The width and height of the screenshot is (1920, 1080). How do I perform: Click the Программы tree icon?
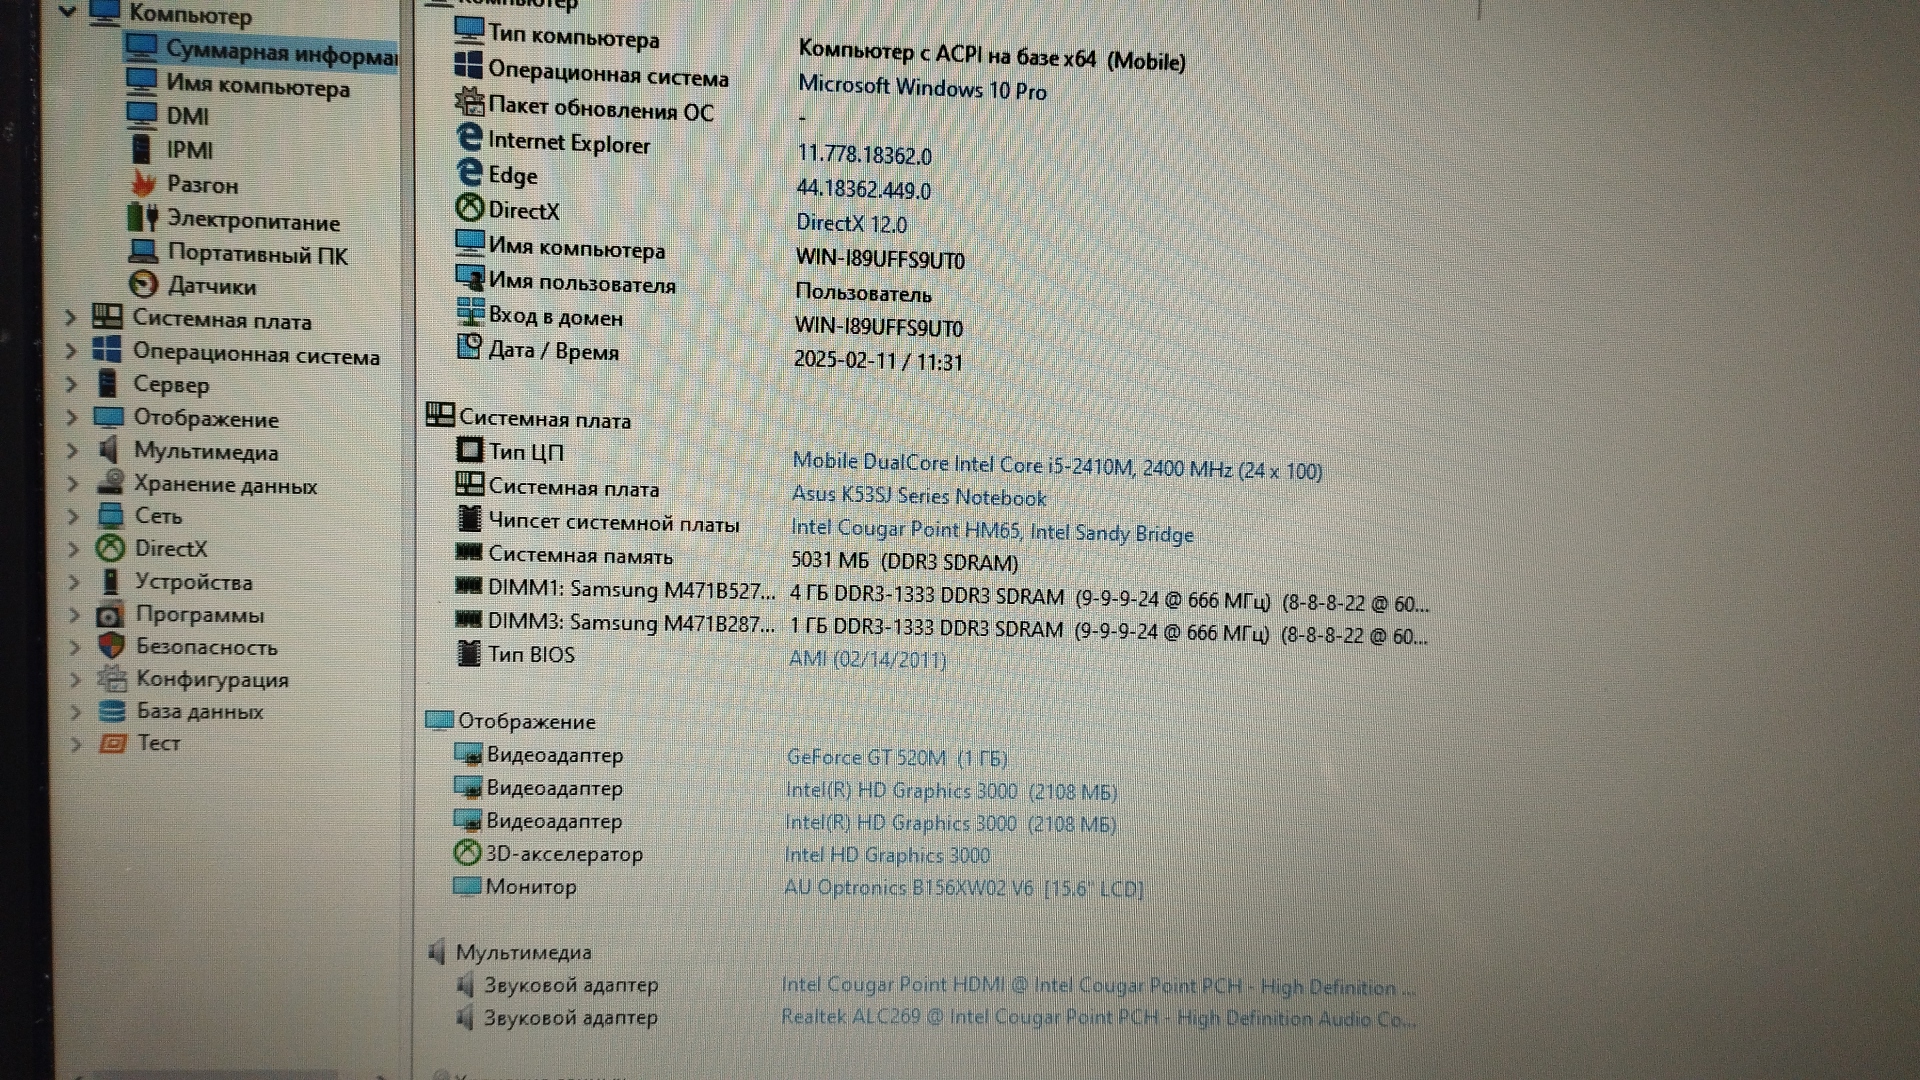[x=111, y=613]
